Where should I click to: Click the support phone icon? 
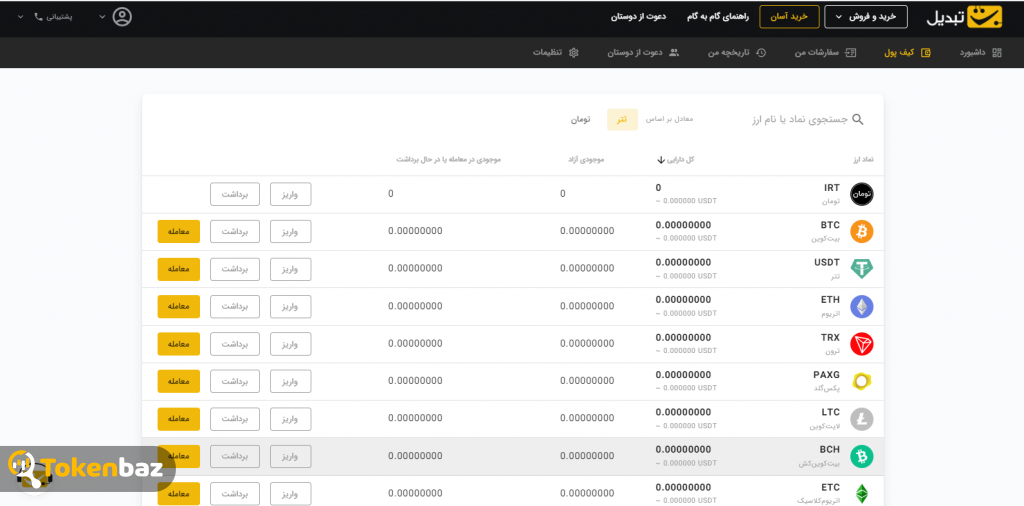coord(38,16)
